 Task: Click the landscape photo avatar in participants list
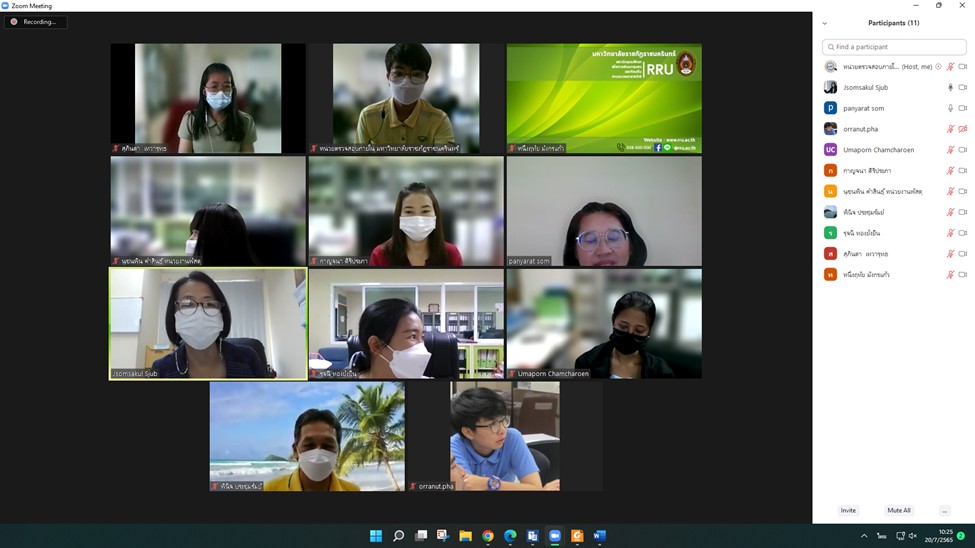(x=830, y=212)
